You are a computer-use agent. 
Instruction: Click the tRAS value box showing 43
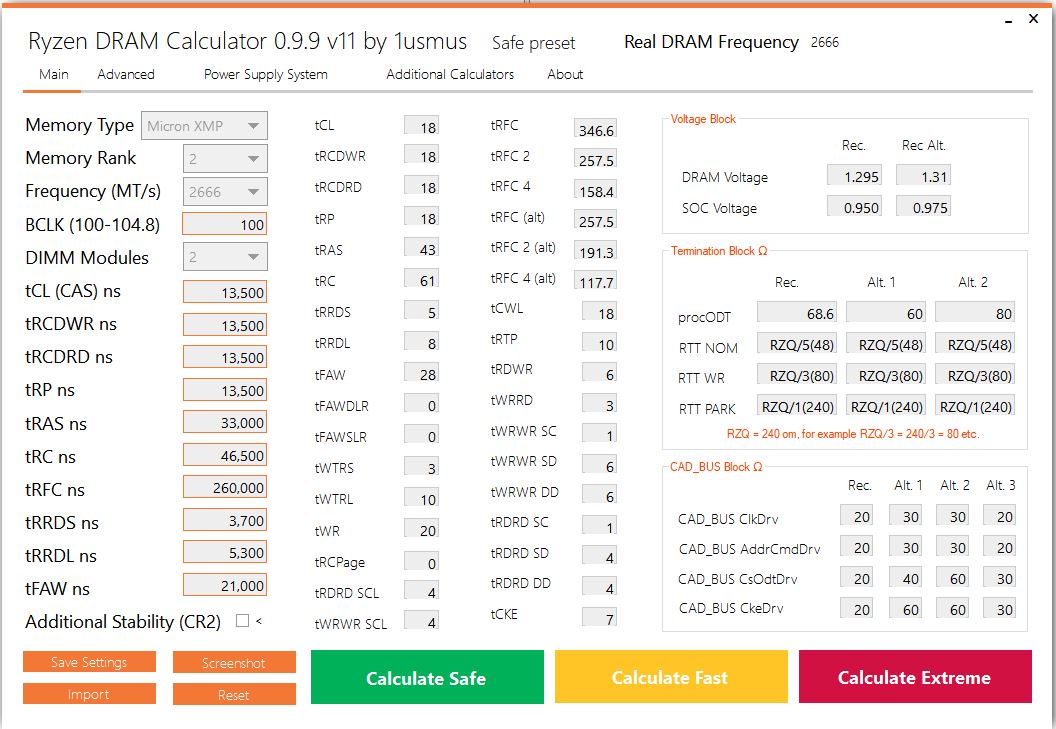422,249
